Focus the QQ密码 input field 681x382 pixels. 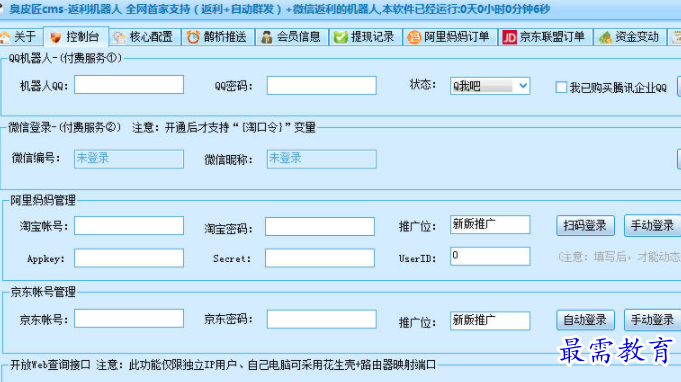(322, 86)
